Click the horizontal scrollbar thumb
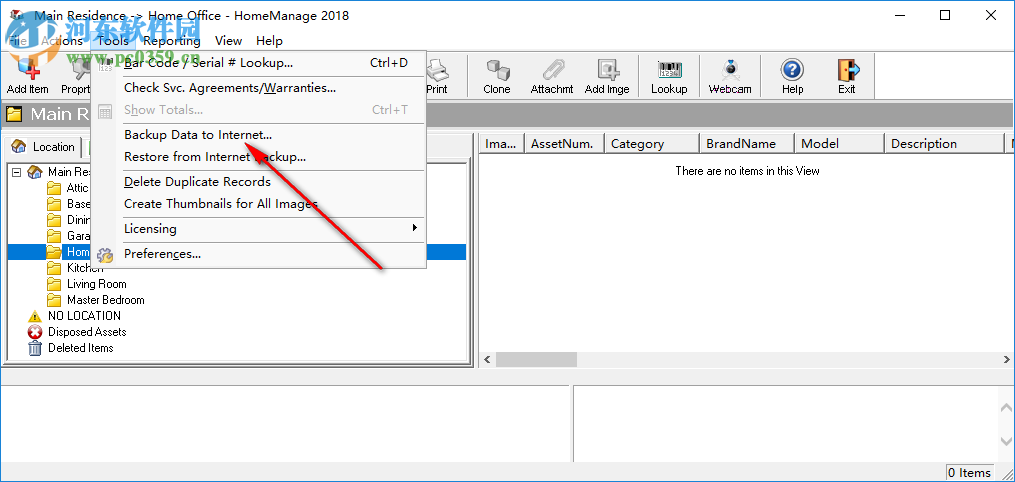The height and width of the screenshot is (482, 1015). click(x=536, y=359)
